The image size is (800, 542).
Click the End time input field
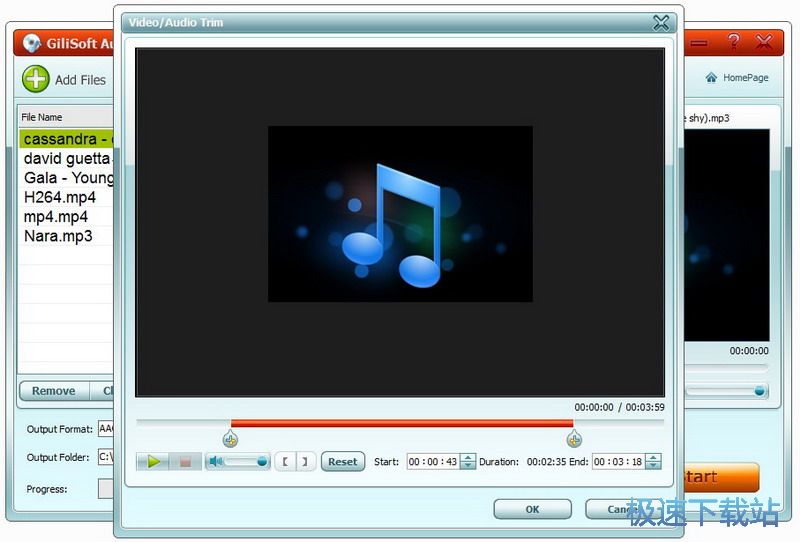click(x=617, y=462)
